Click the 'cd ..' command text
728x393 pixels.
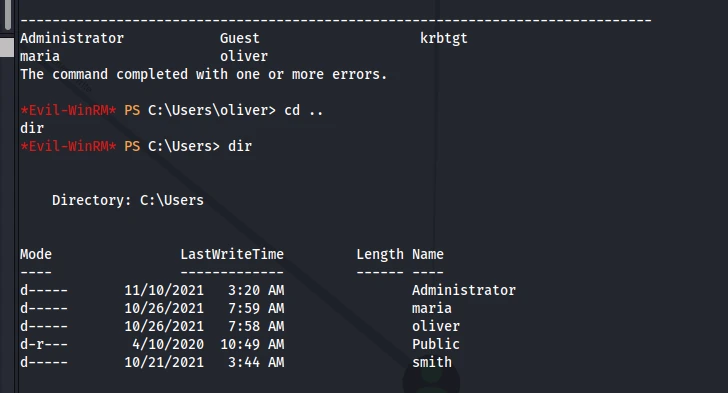tap(304, 110)
